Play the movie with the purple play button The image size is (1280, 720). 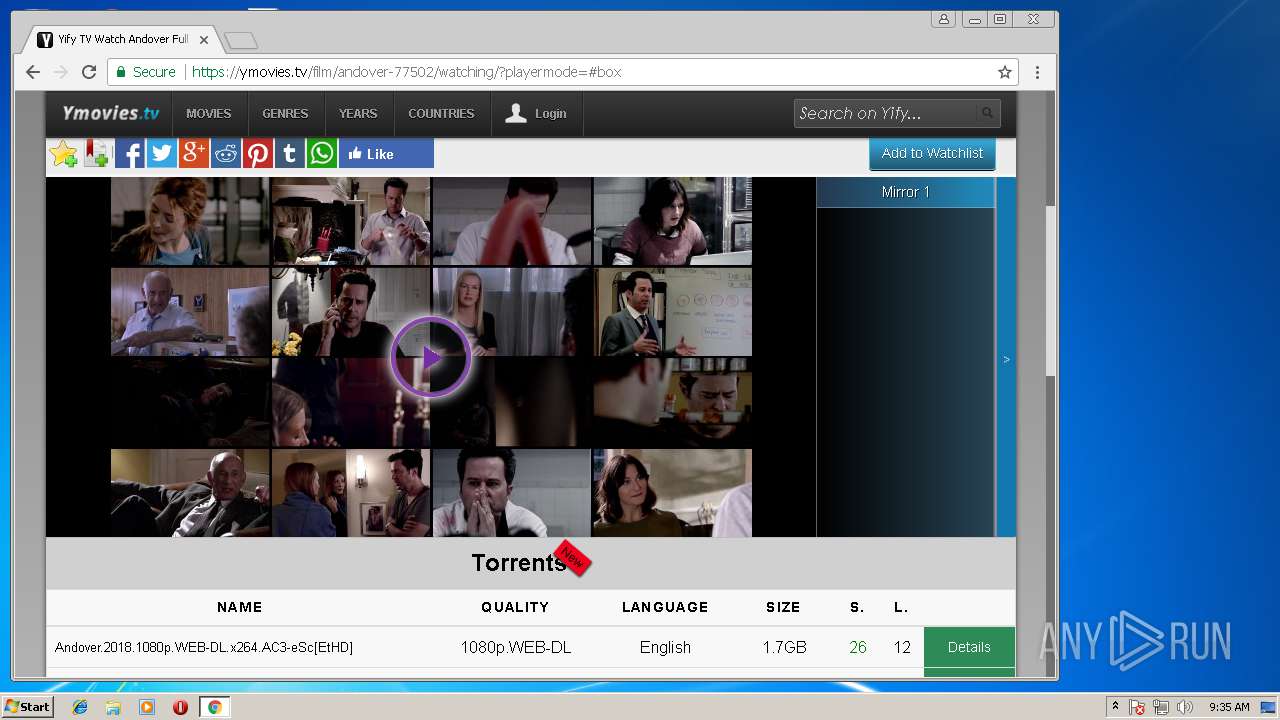click(431, 357)
